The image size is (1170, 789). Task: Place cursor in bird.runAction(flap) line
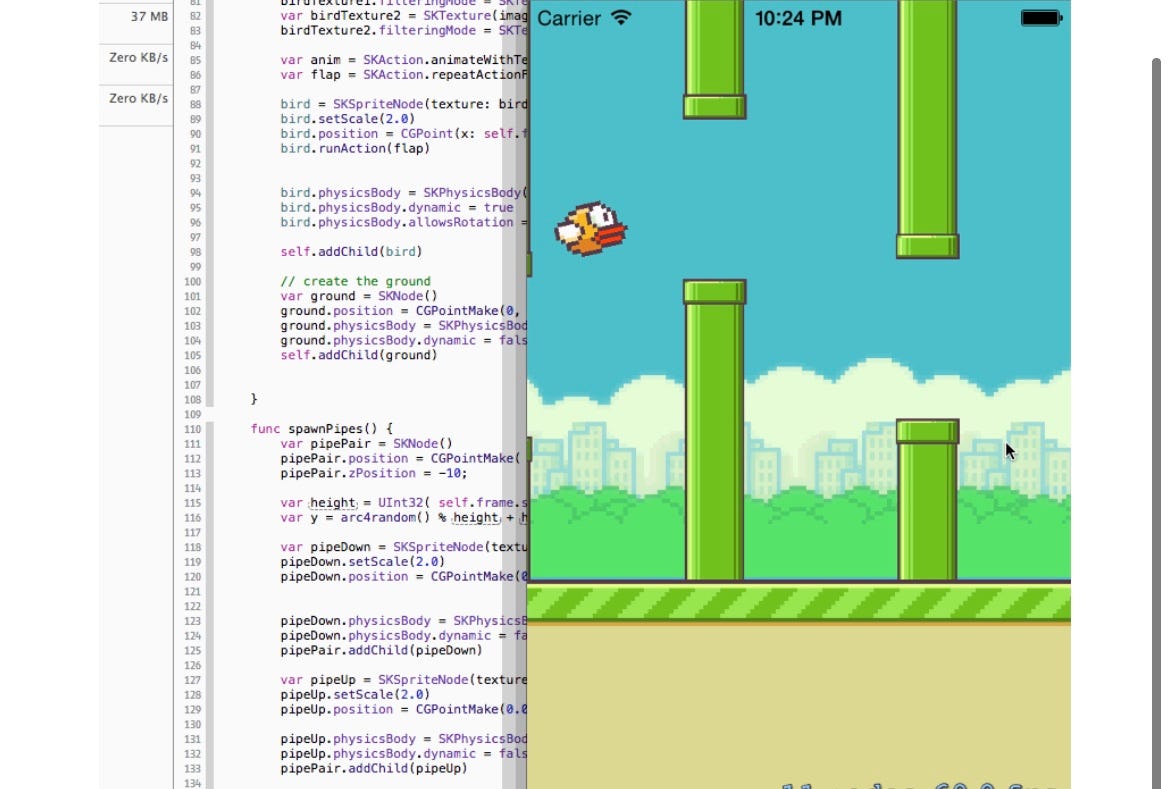coord(355,149)
